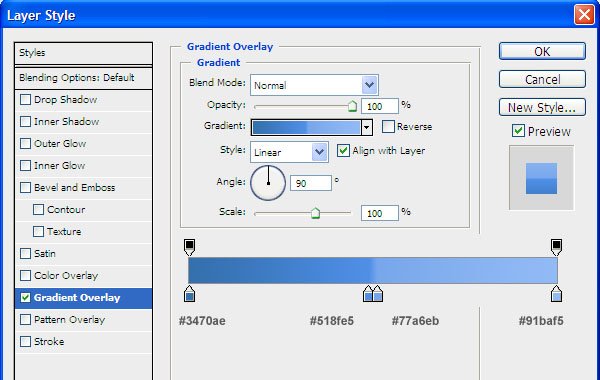
Task: Enable the Satin checkbox
Action: (25, 253)
